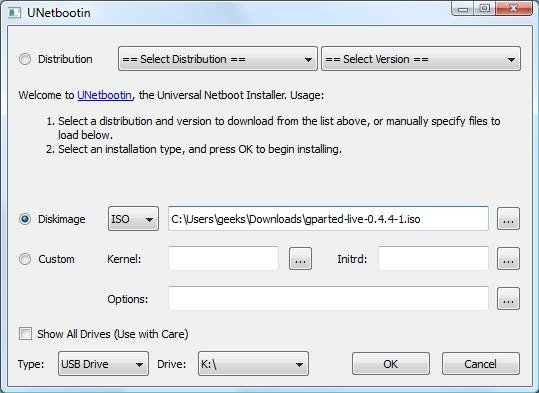Enable Show All Drives checkbox

25,334
